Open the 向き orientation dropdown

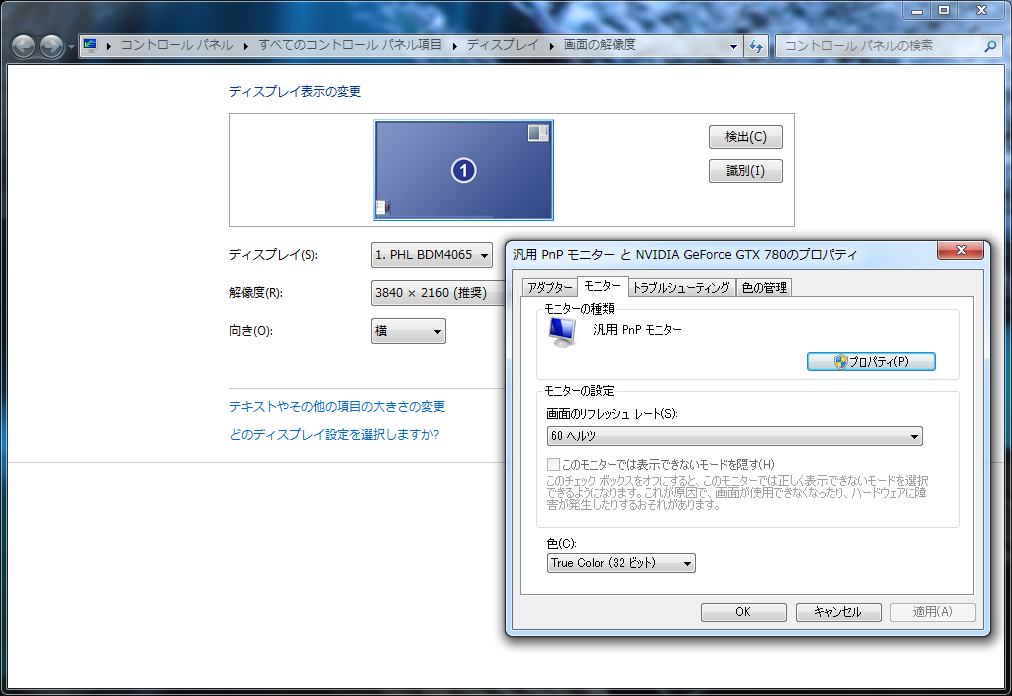point(408,331)
